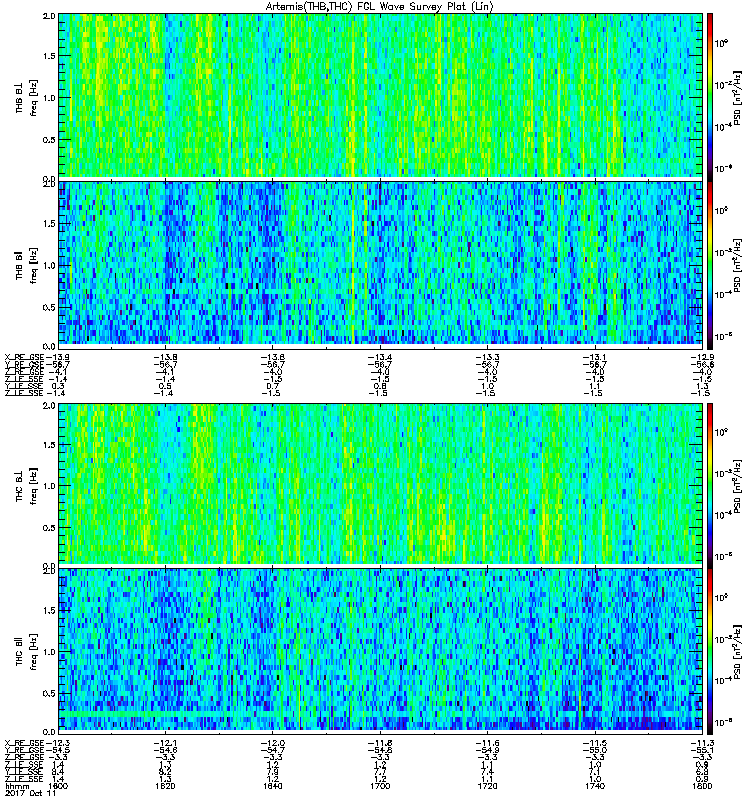Click the "hhmm" time format label
The image size is (750, 800).
[18, 786]
